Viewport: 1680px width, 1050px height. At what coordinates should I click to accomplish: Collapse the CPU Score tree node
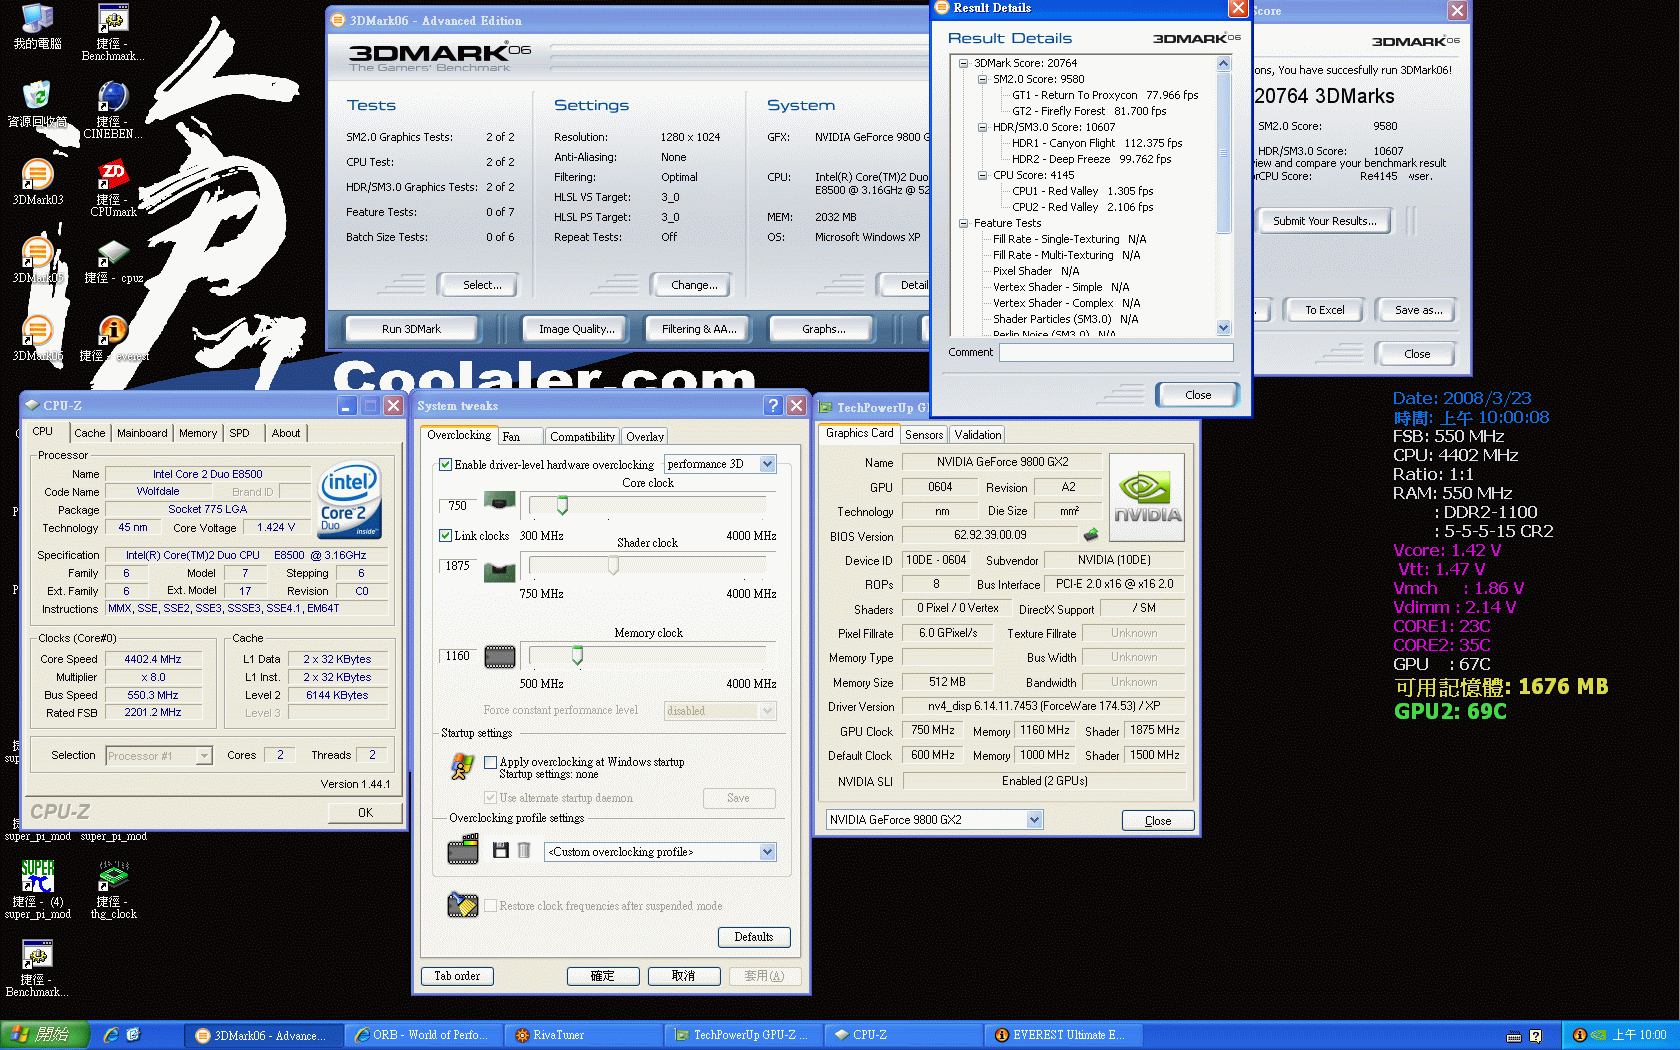coord(983,175)
